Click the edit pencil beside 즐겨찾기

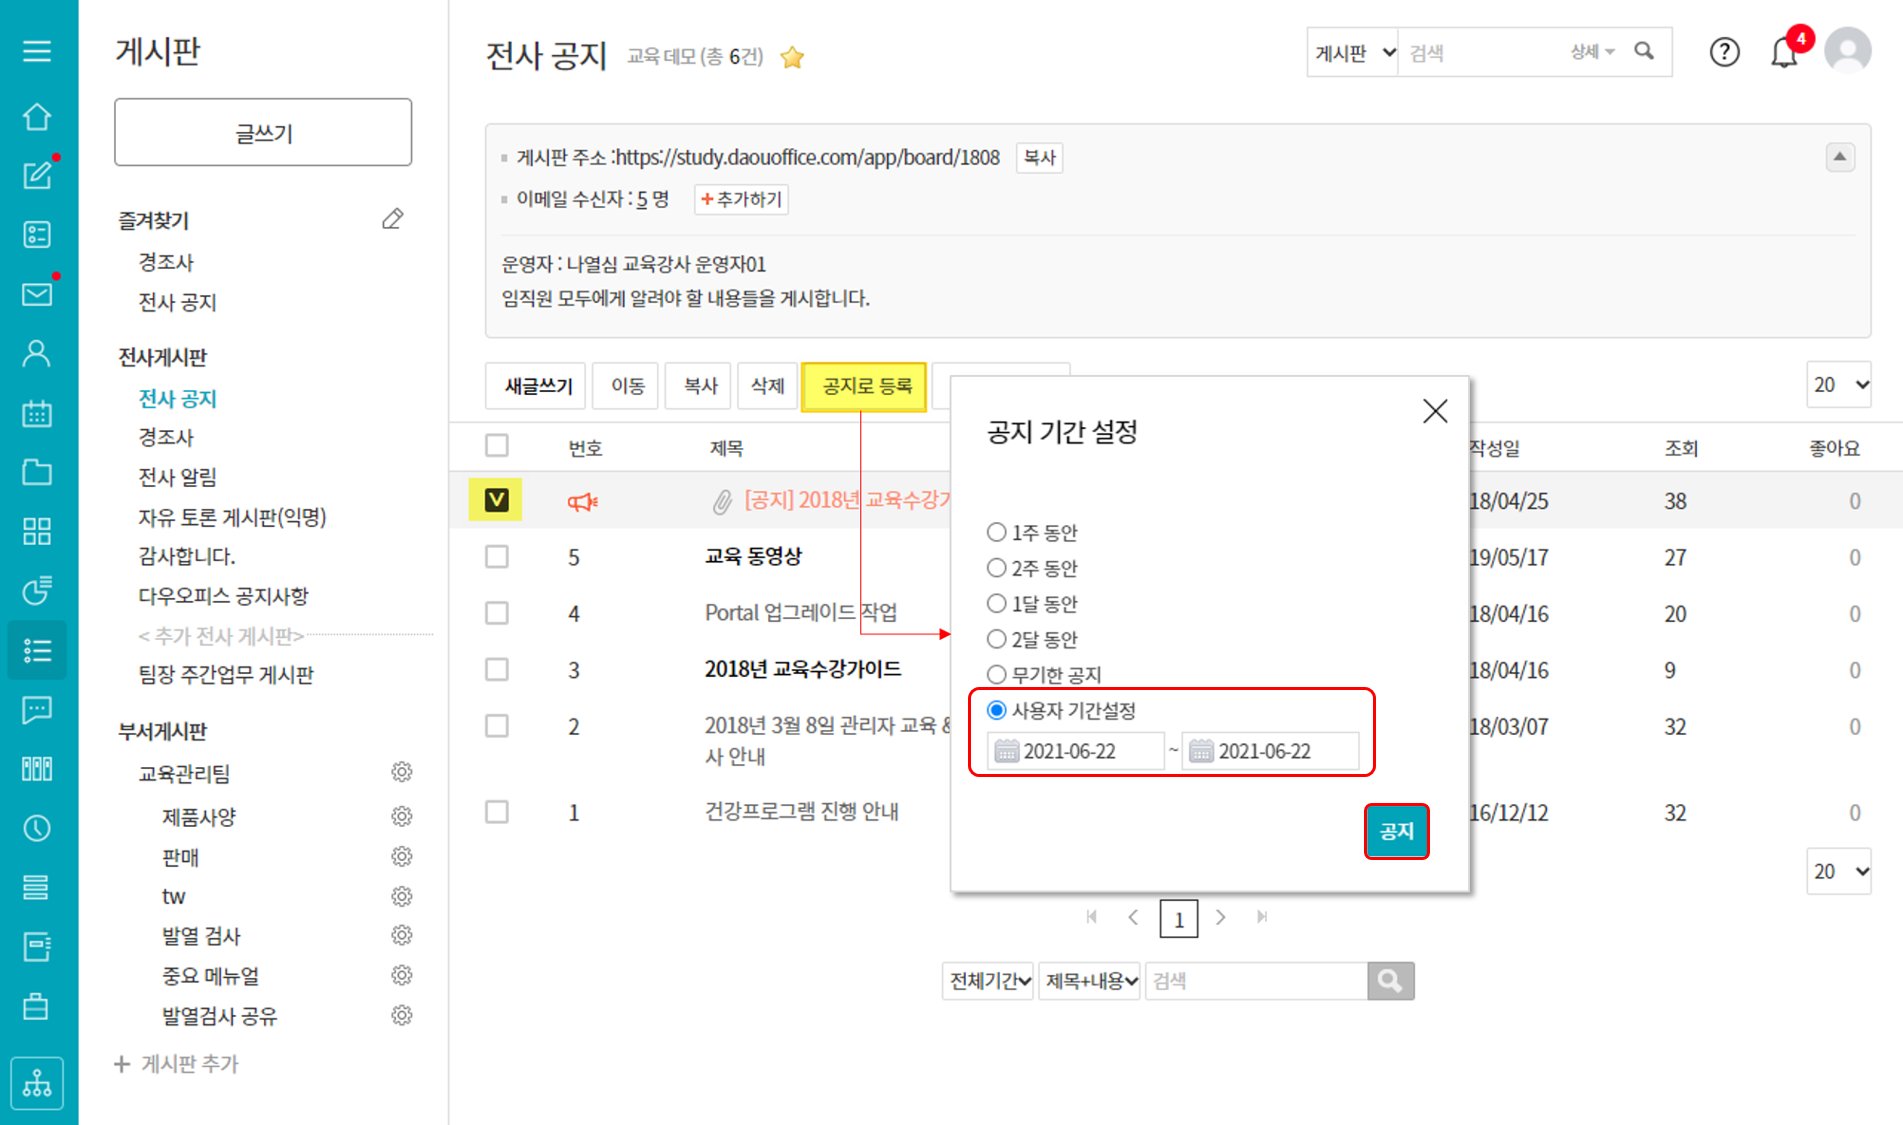(x=392, y=219)
